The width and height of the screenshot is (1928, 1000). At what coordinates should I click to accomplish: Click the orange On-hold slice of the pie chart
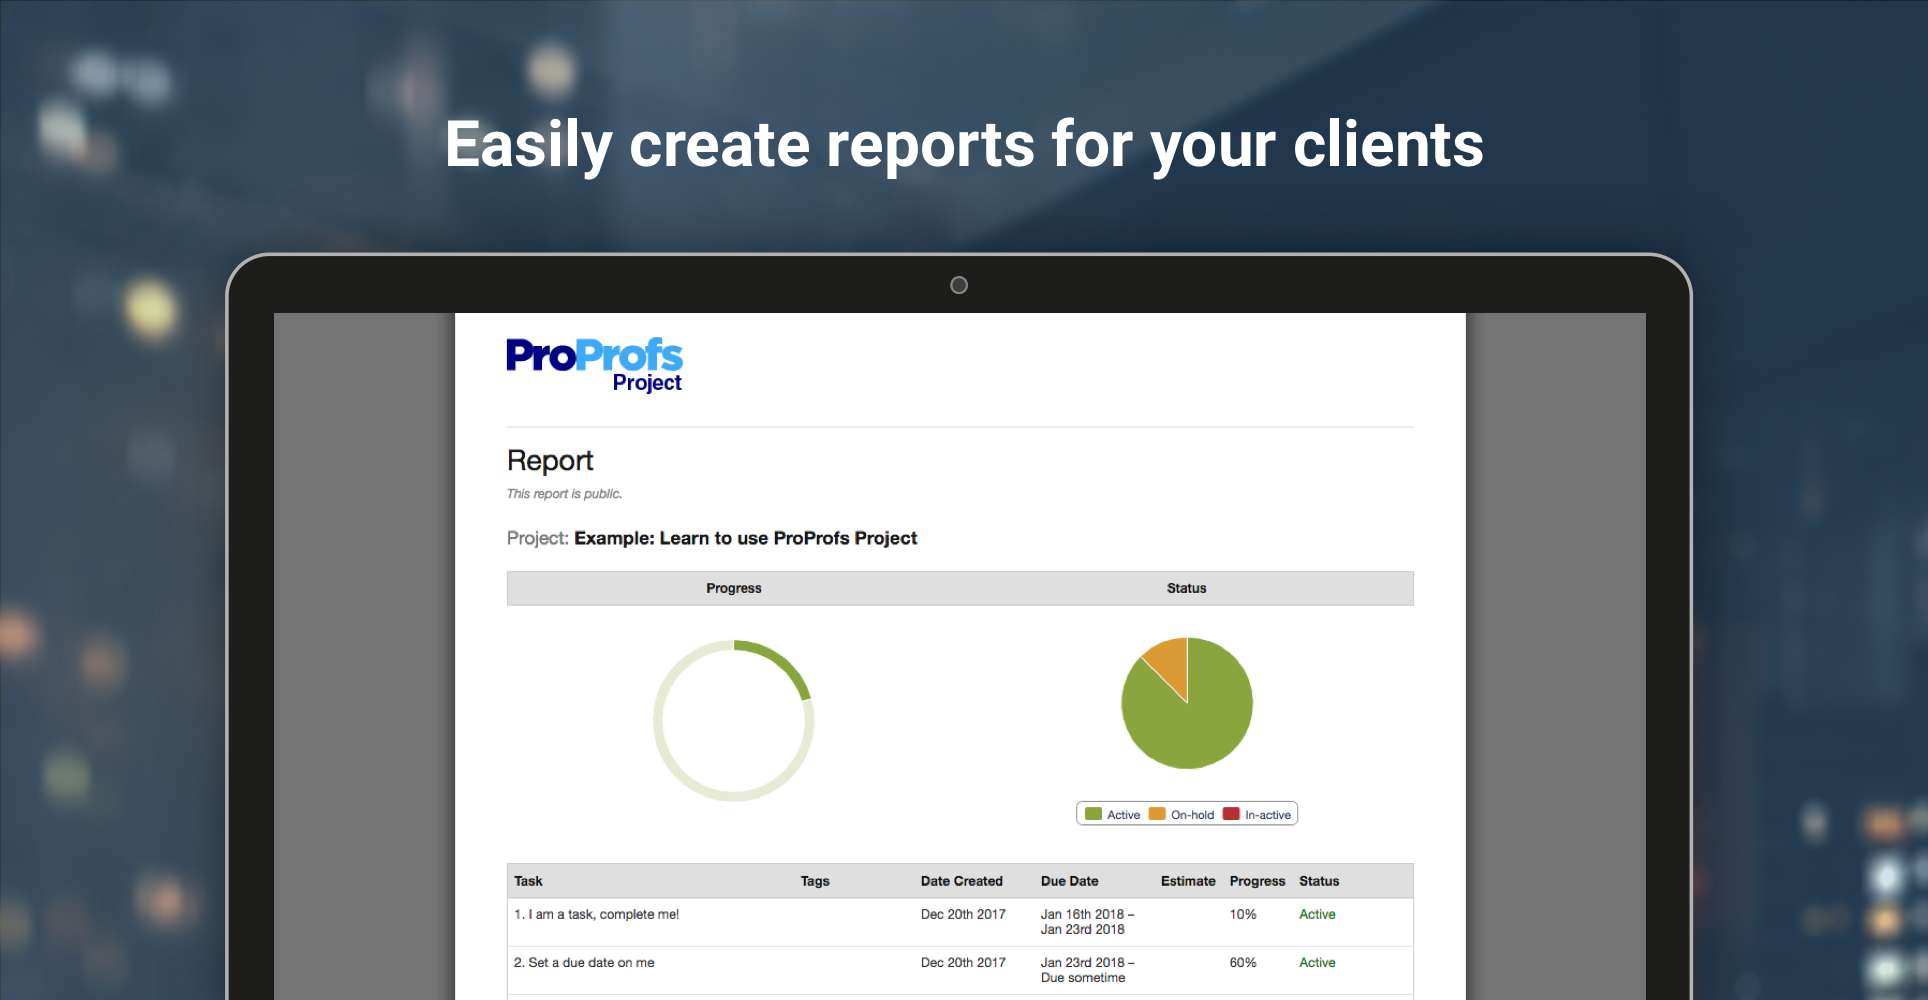click(x=1169, y=662)
